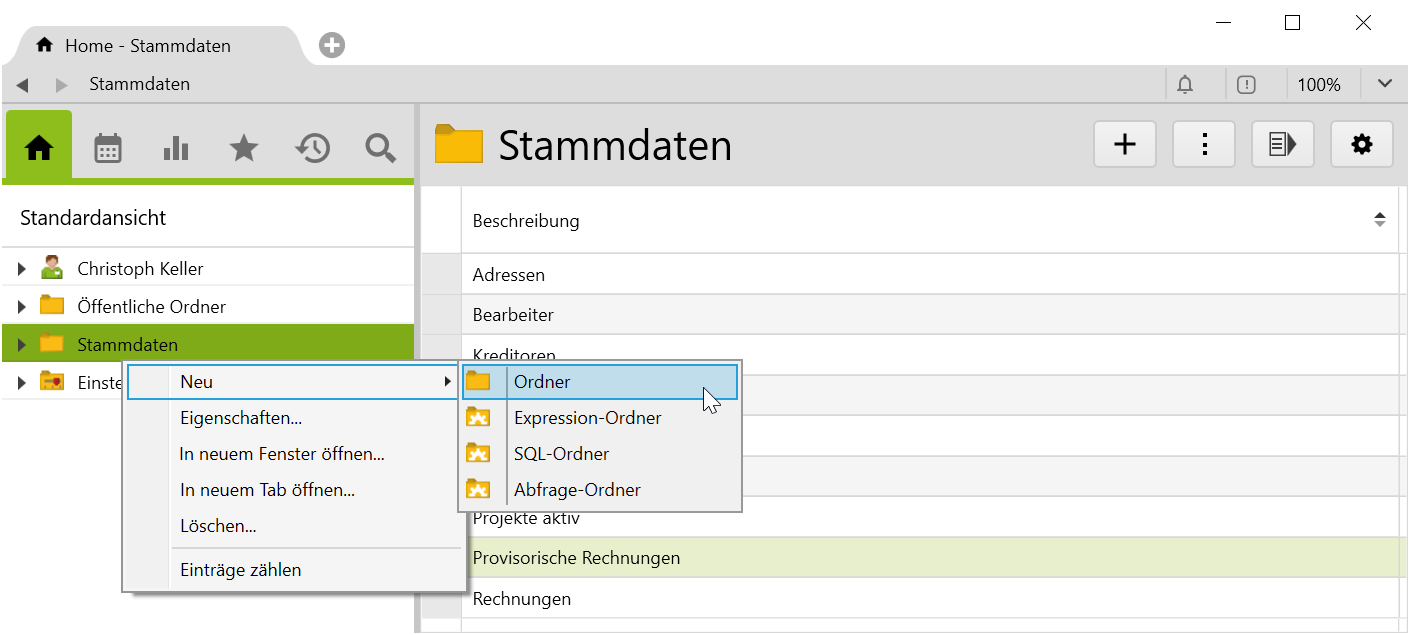The image size is (1409, 635).
Task: Open the dropdown chevron beside 100% zoom
Action: click(x=1384, y=84)
